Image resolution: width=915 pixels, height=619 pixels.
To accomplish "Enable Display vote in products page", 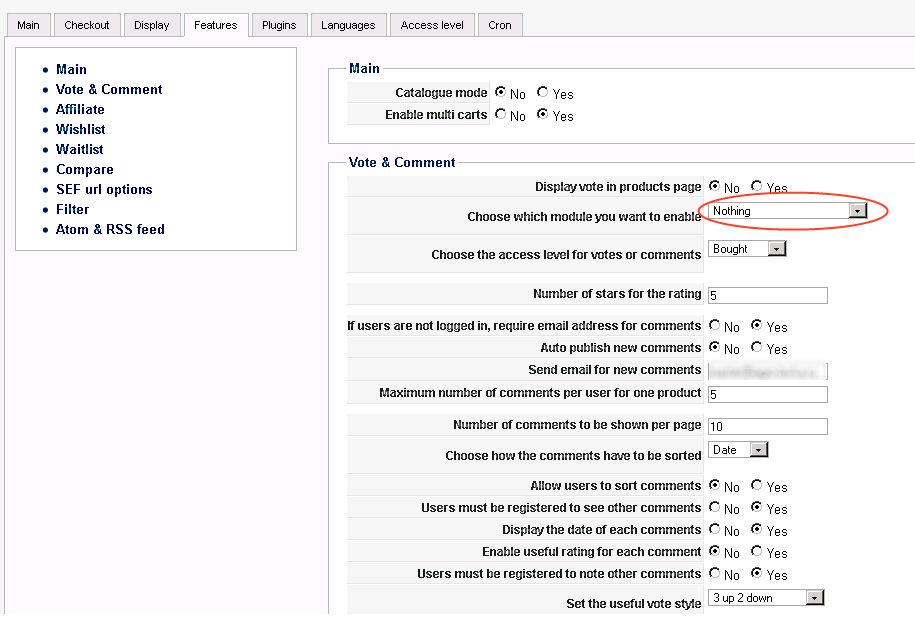I will pos(756,187).
